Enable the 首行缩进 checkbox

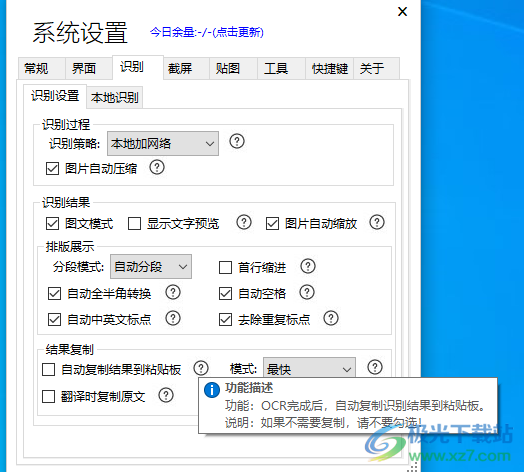tap(225, 267)
